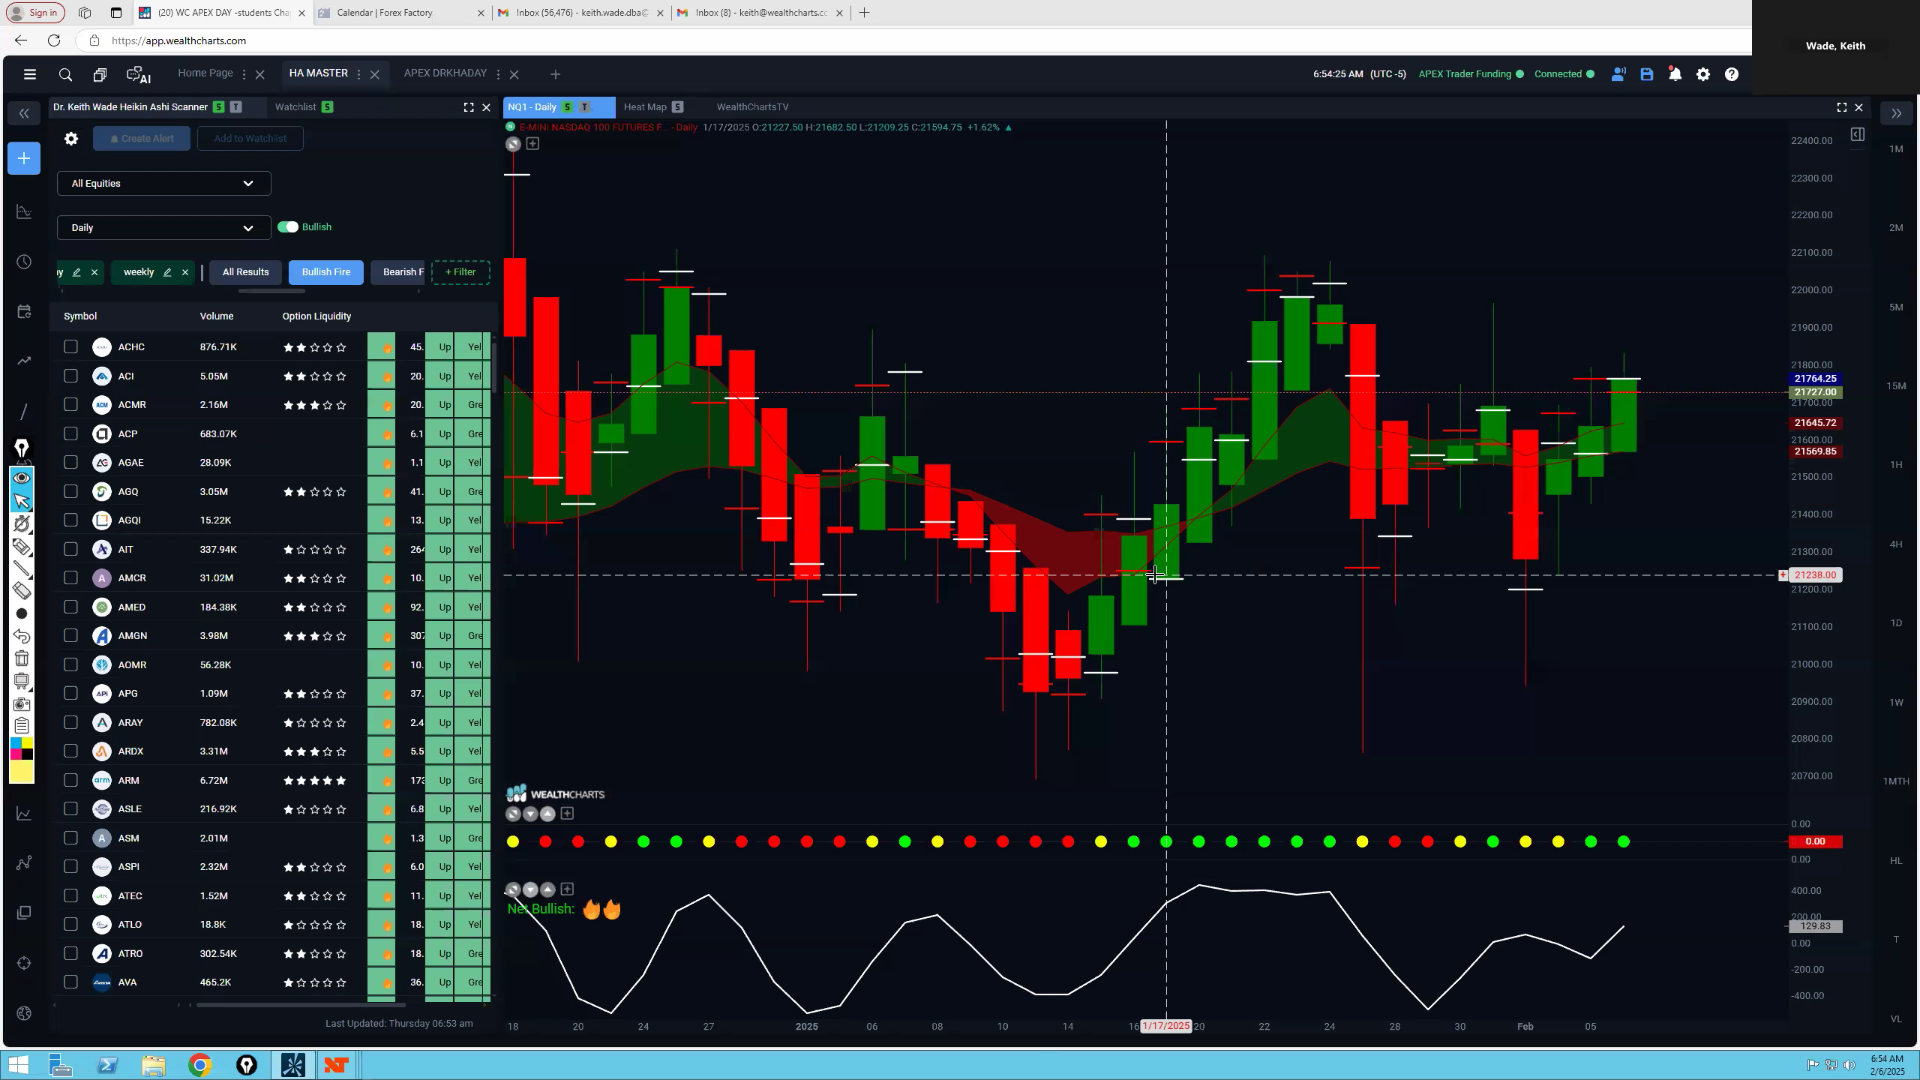Select the eraser tool in drawing toolbar
This screenshot has height=1080, width=1920.
click(22, 591)
